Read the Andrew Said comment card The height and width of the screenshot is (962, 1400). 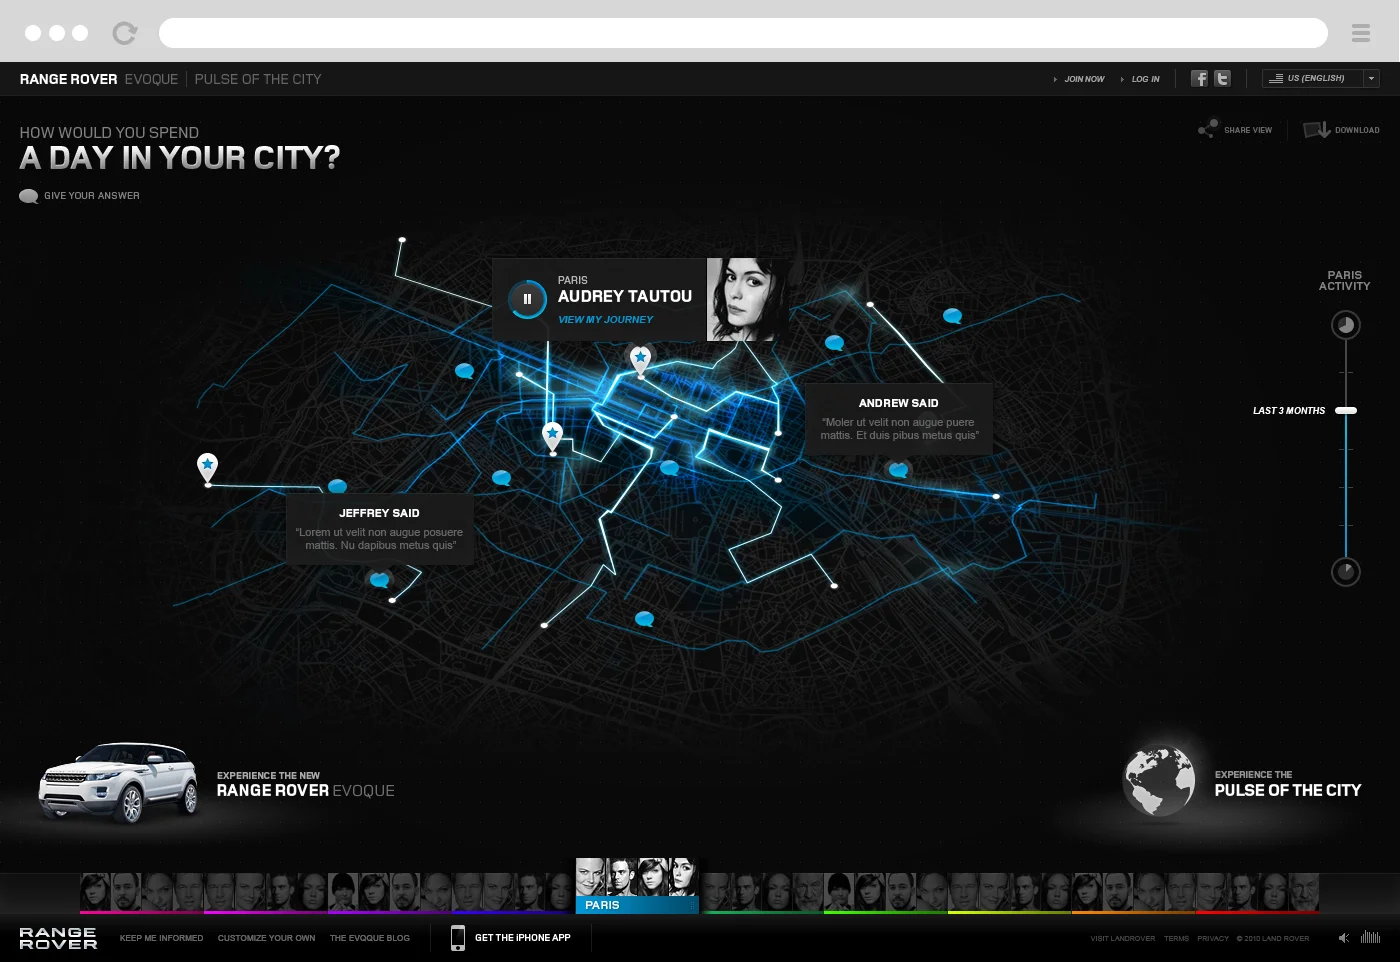click(899, 419)
